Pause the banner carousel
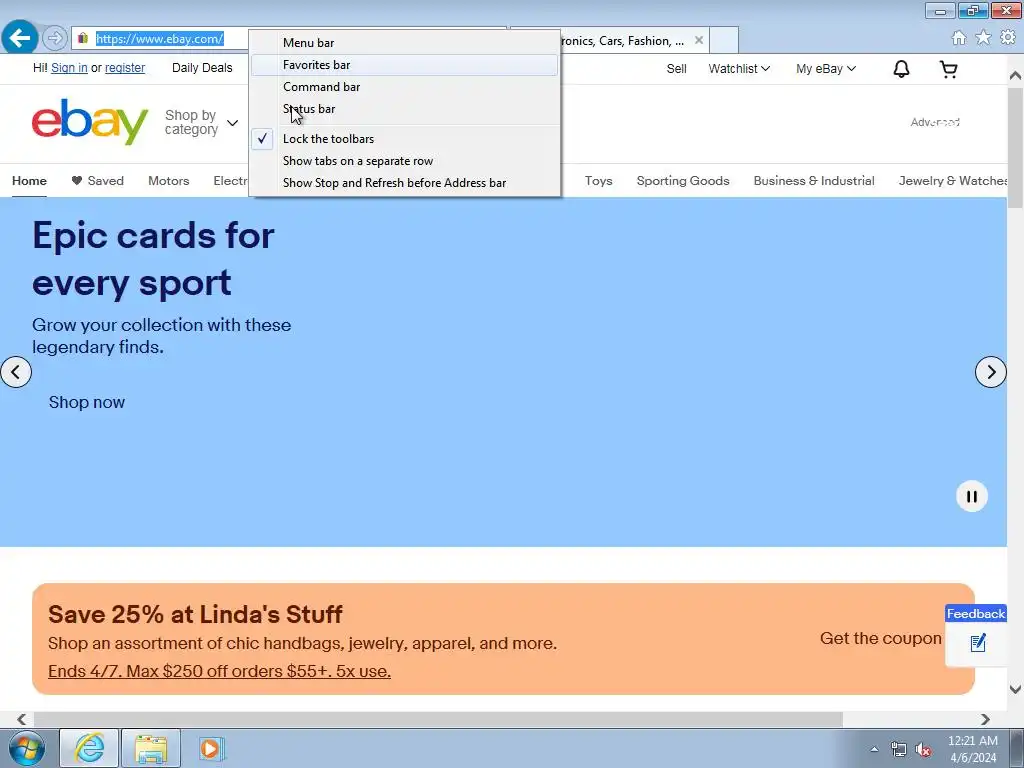 (x=972, y=496)
